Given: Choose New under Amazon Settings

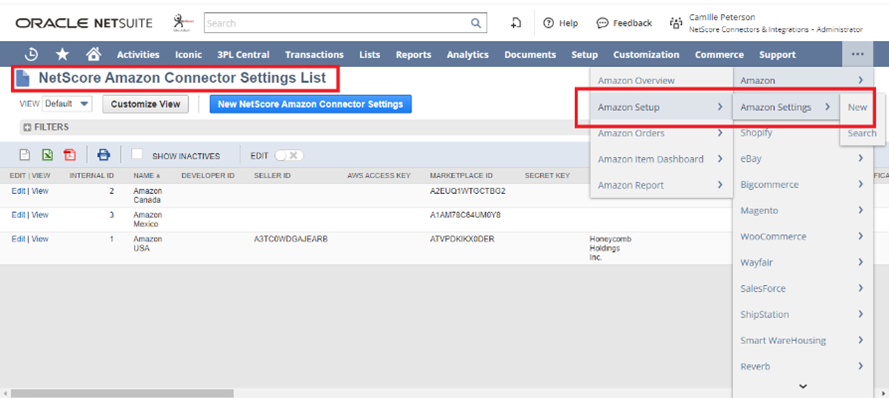Looking at the screenshot, I should coord(857,107).
